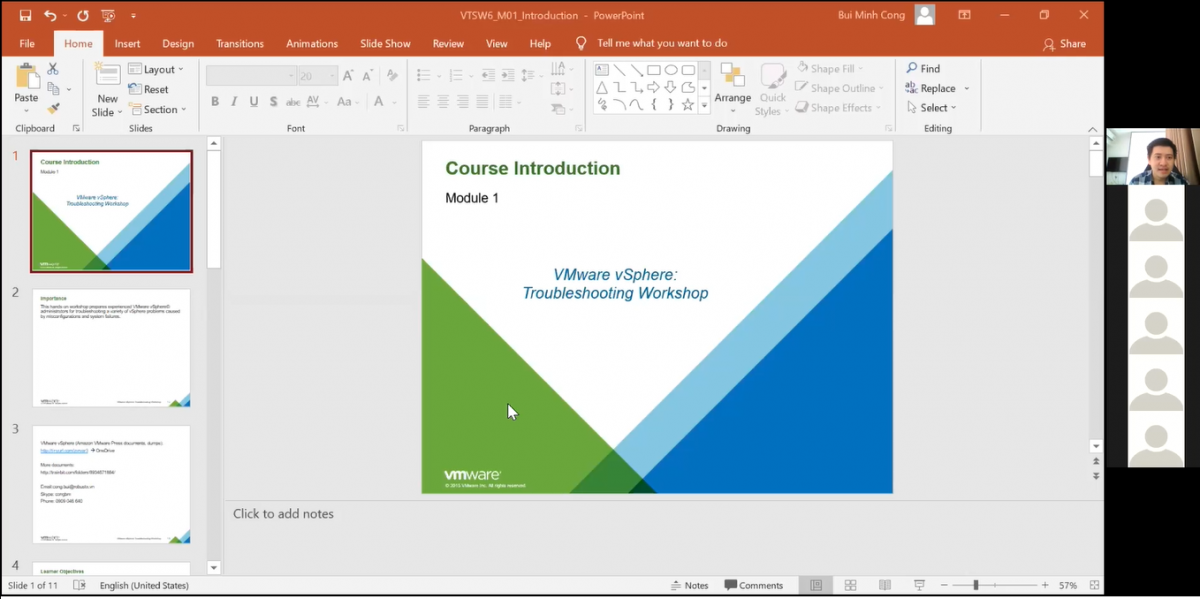1200x599 pixels.
Task: Toggle the Notes pane in the status bar
Action: (x=689, y=585)
